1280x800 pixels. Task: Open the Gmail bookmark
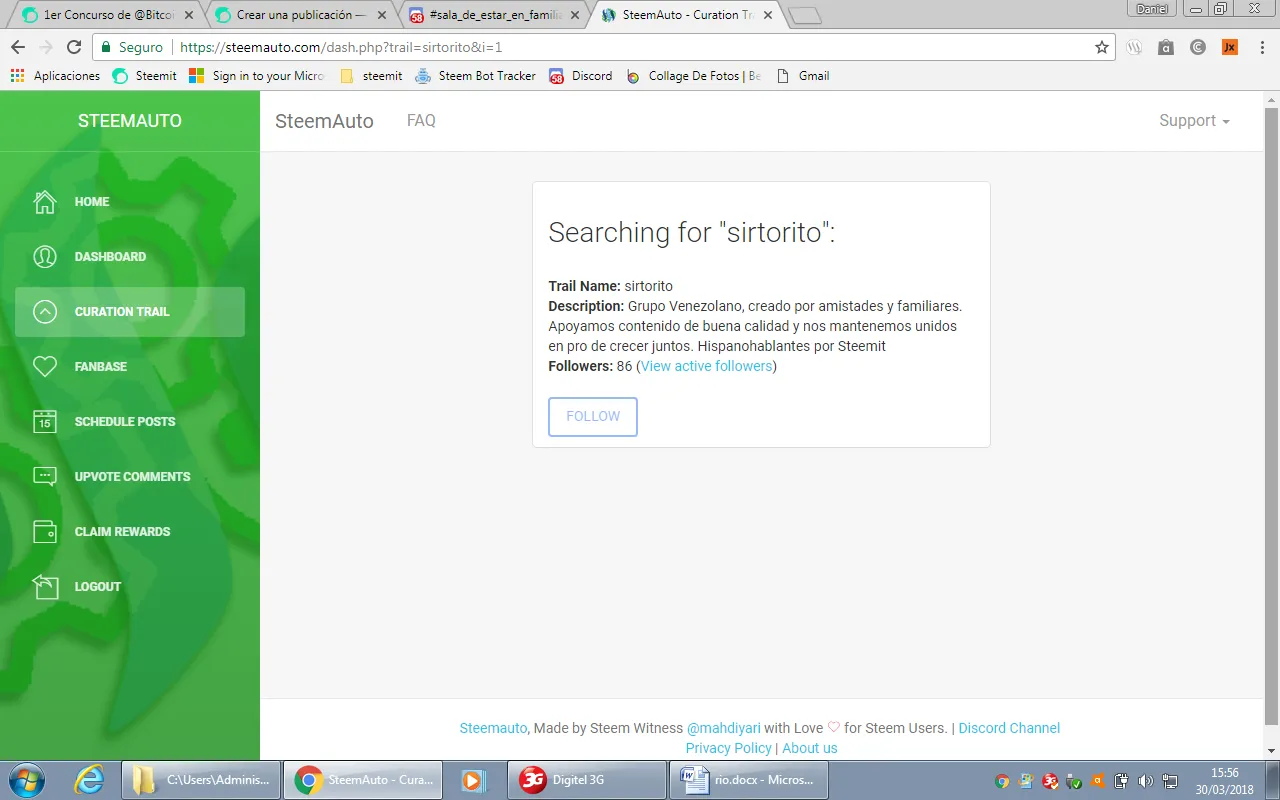point(803,76)
